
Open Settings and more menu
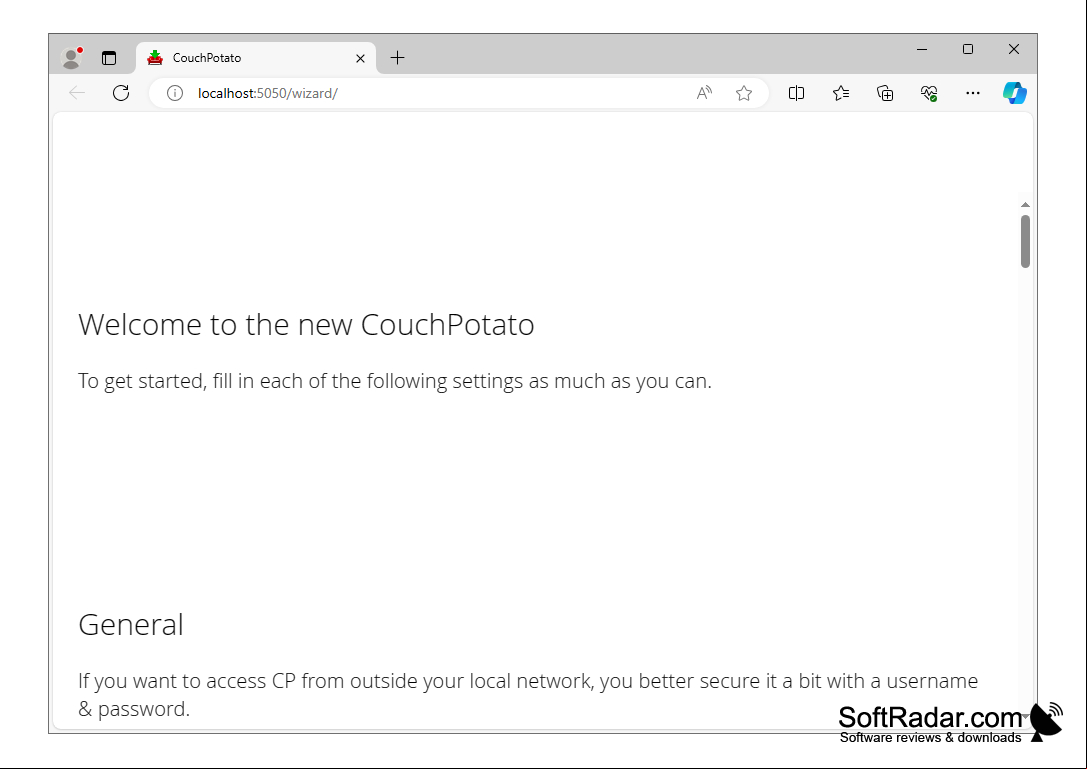[973, 93]
